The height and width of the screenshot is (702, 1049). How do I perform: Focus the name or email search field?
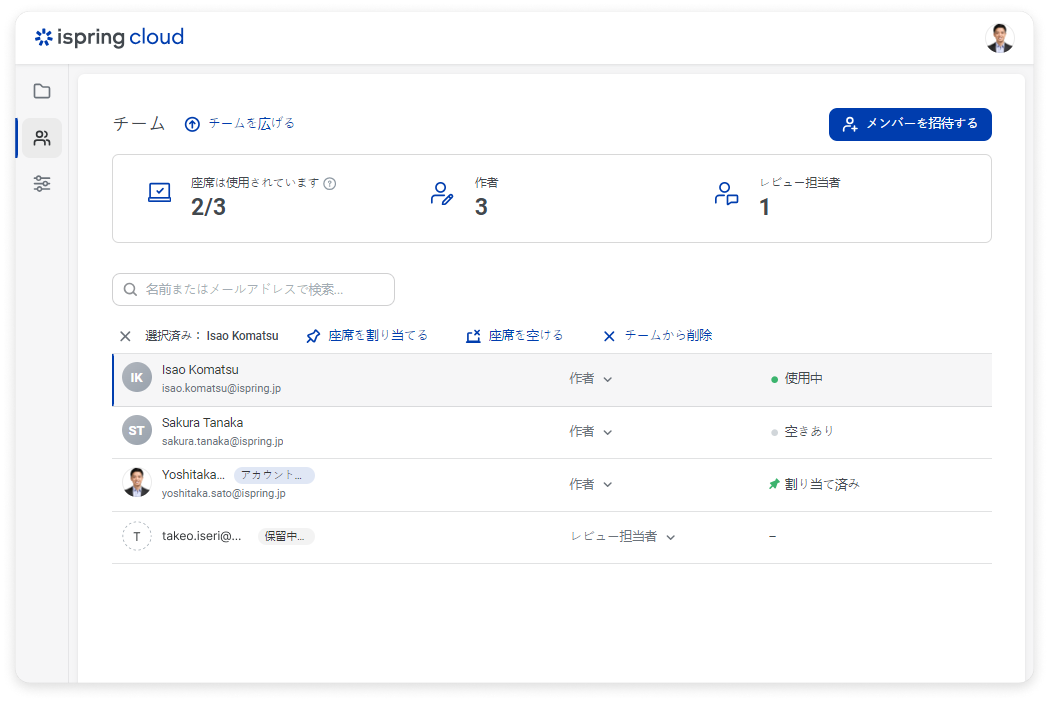tap(254, 289)
